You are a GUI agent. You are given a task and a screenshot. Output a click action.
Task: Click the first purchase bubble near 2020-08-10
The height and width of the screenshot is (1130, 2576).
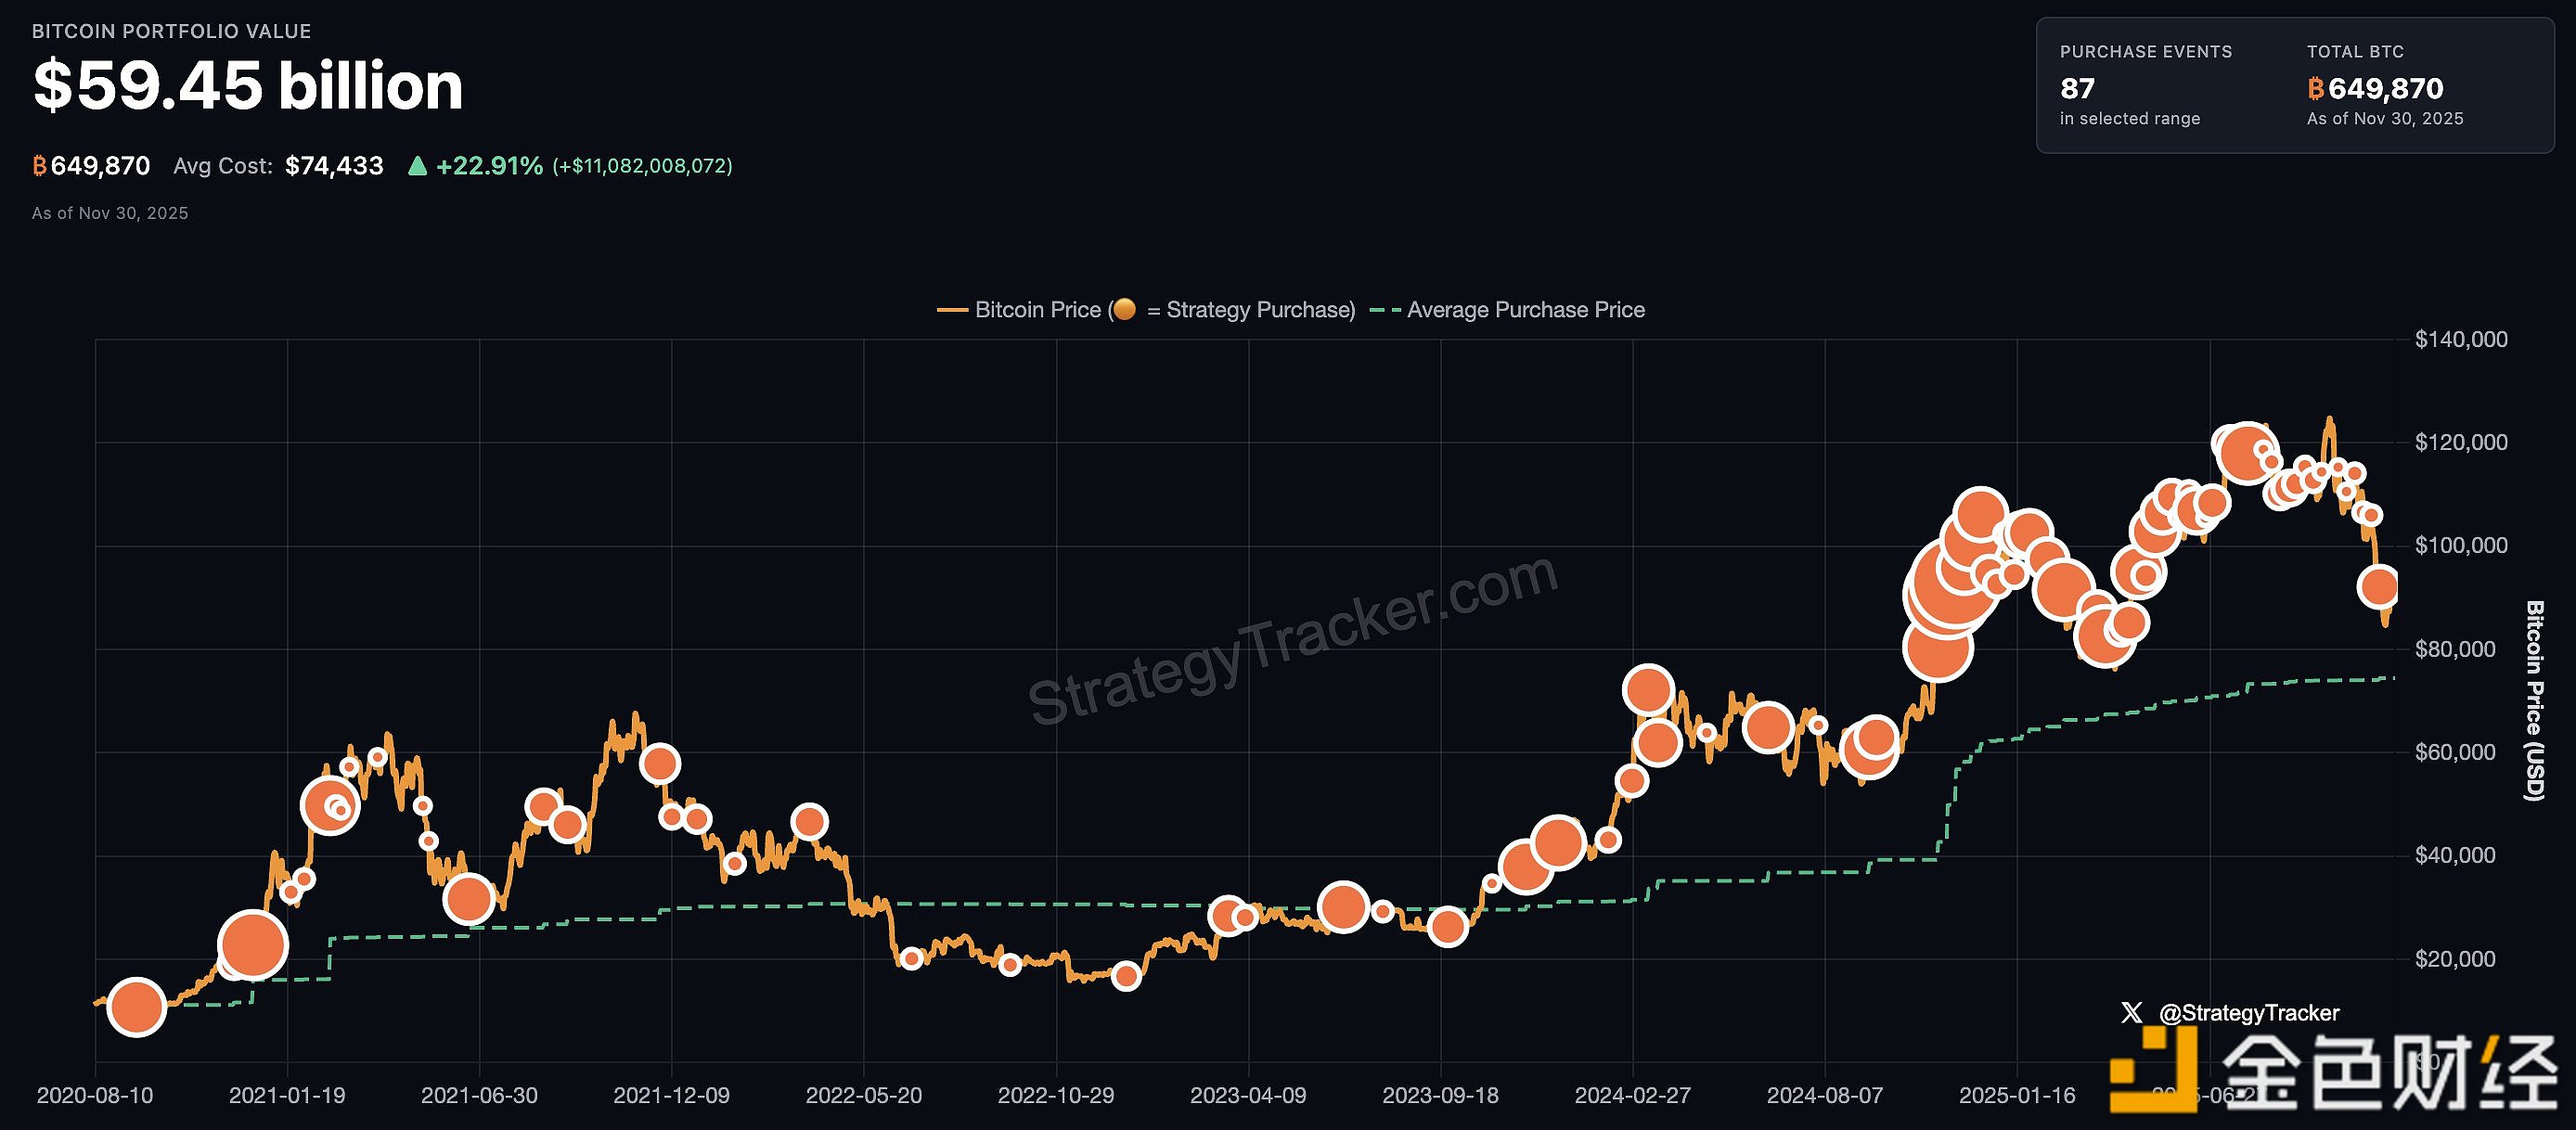tap(136, 1006)
